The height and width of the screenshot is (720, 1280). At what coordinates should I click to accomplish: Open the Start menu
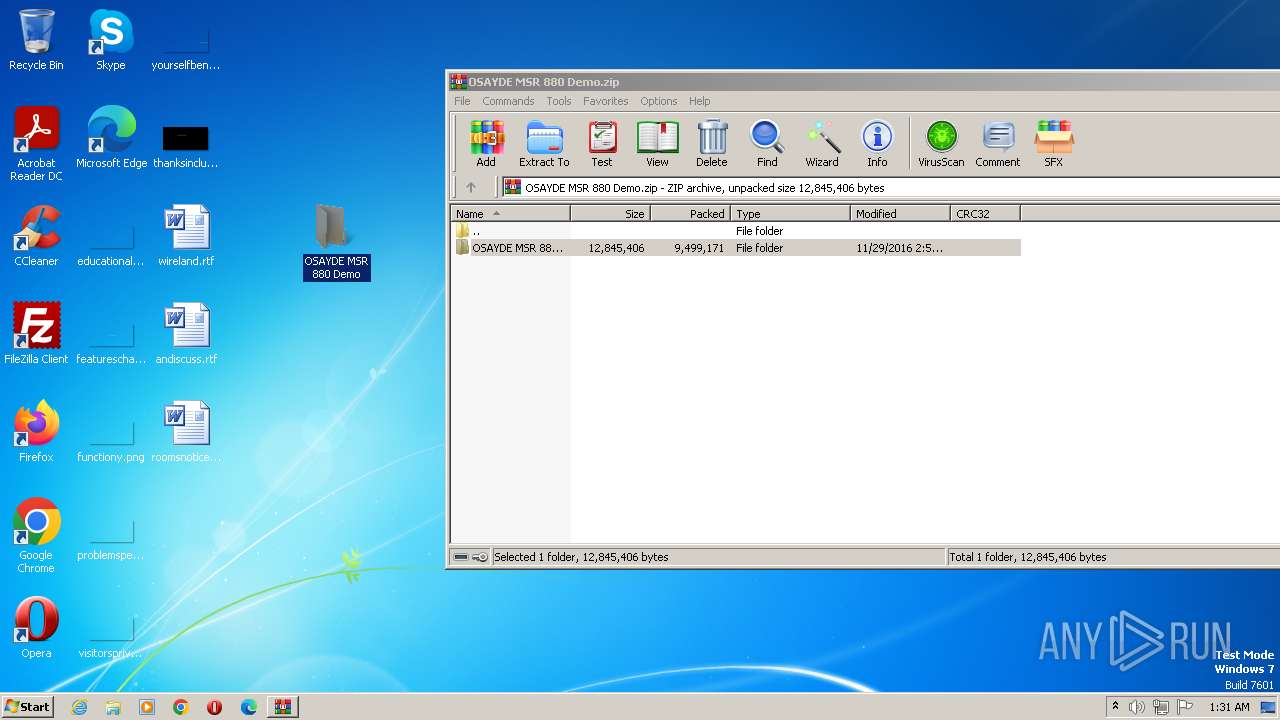[28, 706]
